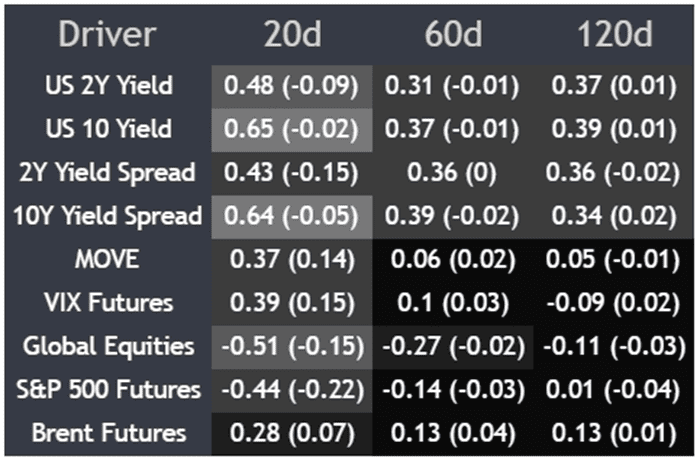Click the Global Equities row label
This screenshot has width=700, height=459.
109,346
